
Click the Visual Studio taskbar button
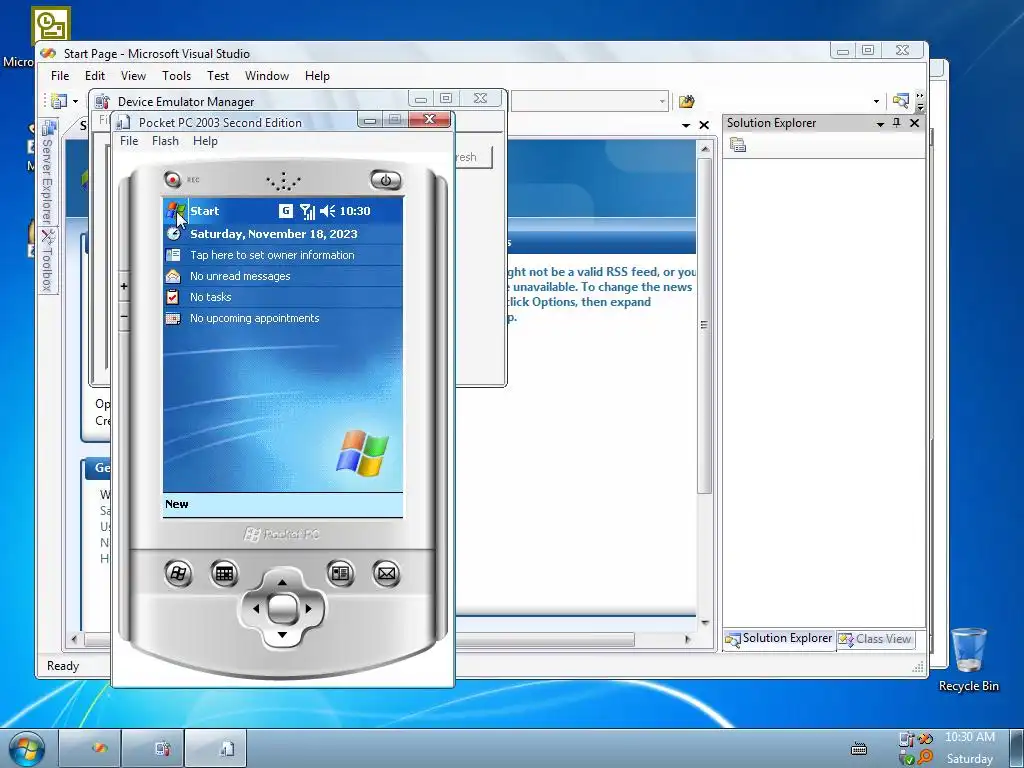(x=89, y=748)
